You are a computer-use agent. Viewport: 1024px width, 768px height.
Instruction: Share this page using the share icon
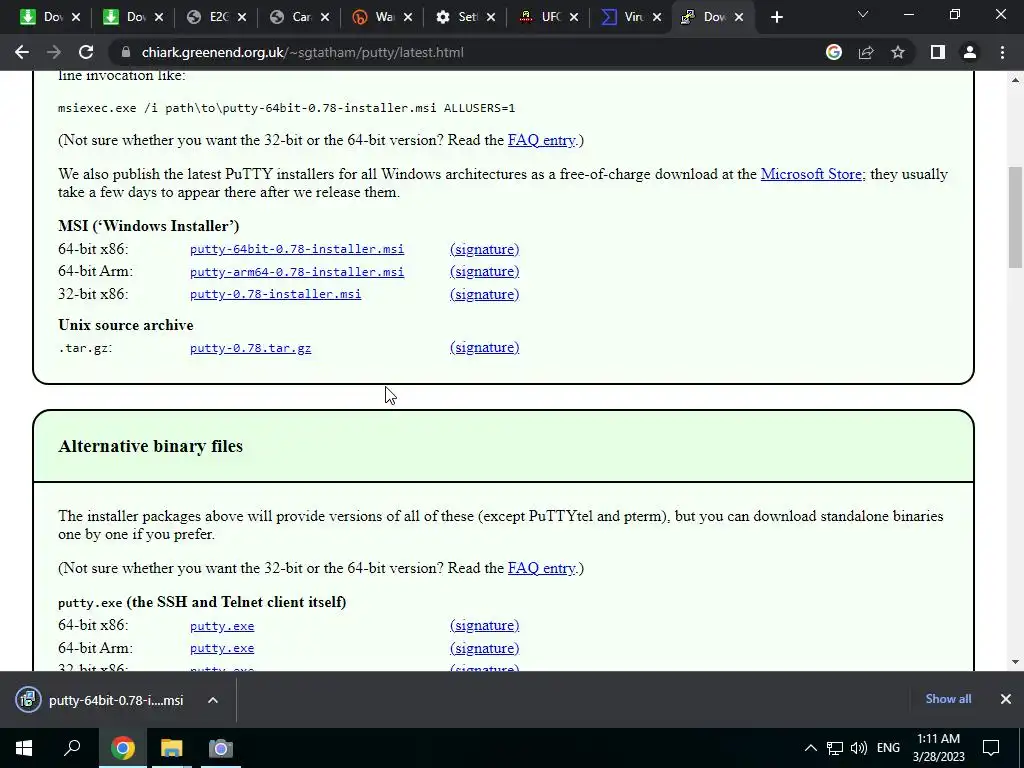[x=866, y=52]
